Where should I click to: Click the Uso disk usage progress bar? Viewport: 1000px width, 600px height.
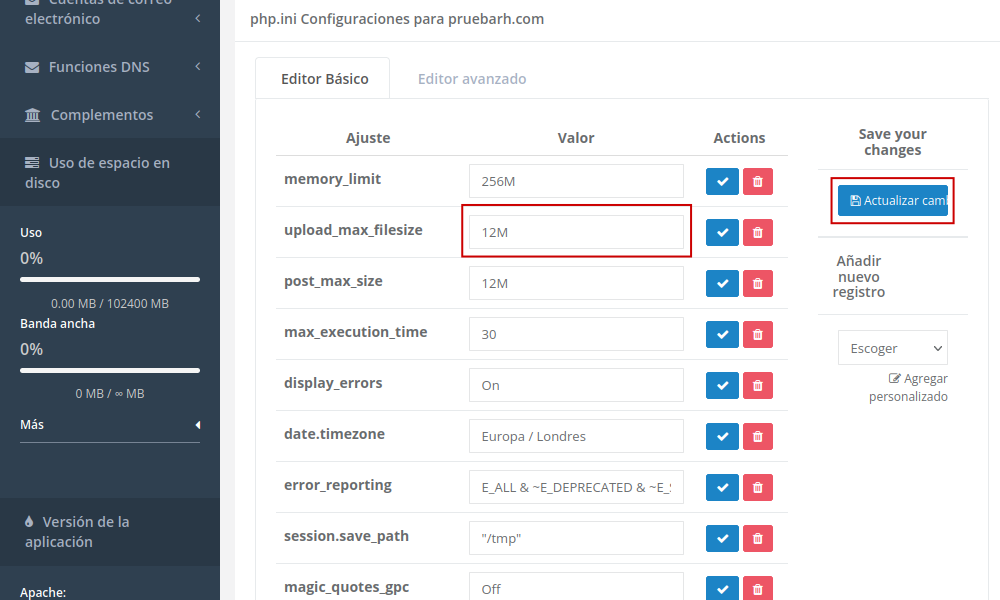click(110, 280)
